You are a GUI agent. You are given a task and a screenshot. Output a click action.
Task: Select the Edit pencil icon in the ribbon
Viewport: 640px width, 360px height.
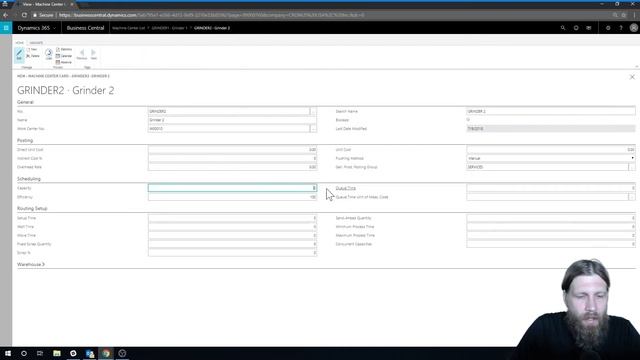pyautogui.click(x=19, y=54)
